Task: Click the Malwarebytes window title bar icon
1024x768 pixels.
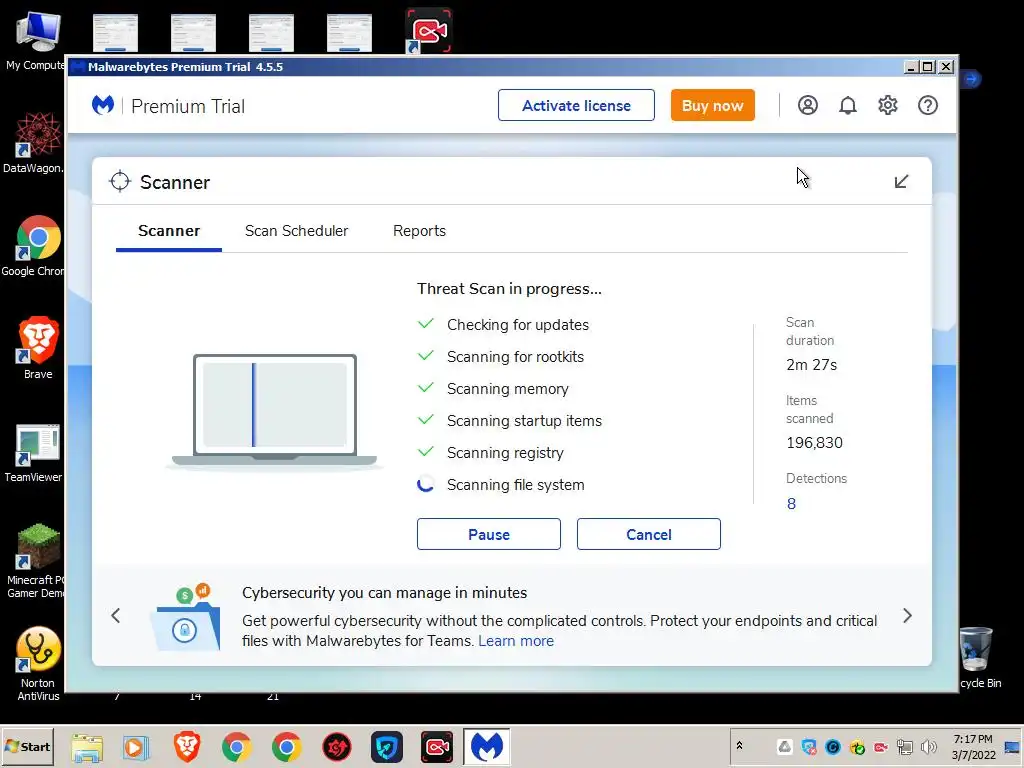Action: coord(78,67)
